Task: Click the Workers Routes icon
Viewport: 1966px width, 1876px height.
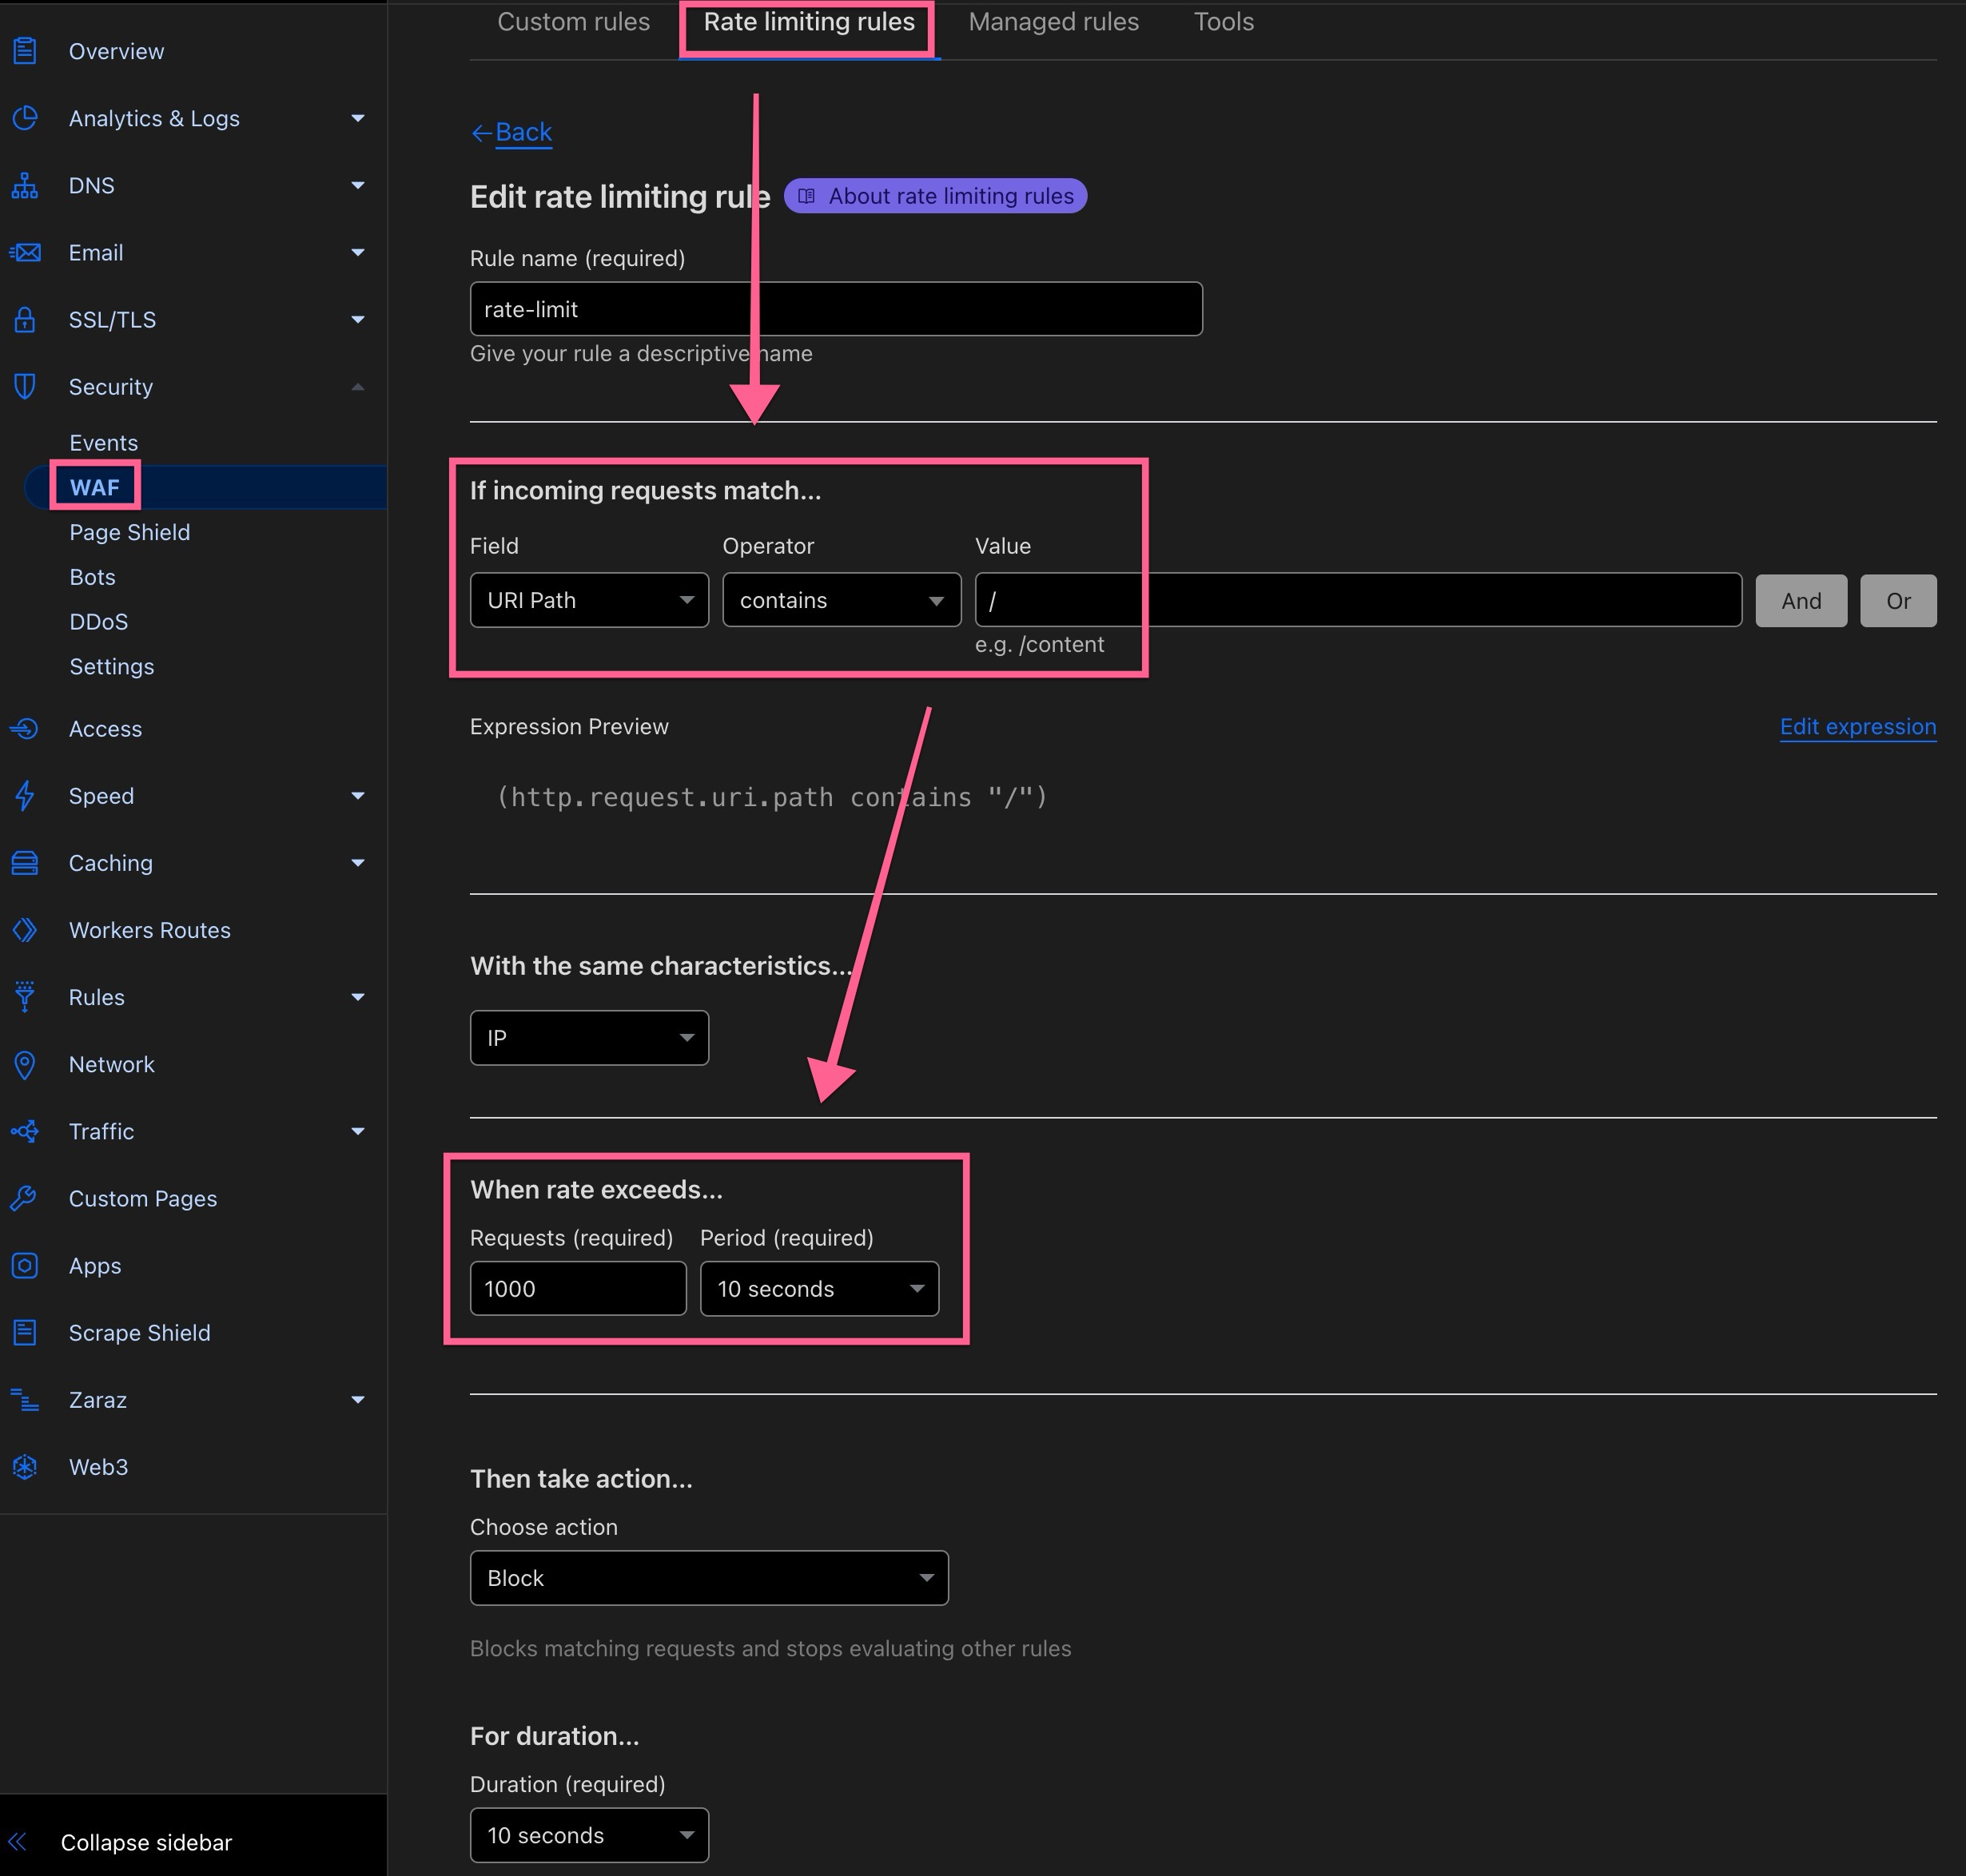Action: 26,928
